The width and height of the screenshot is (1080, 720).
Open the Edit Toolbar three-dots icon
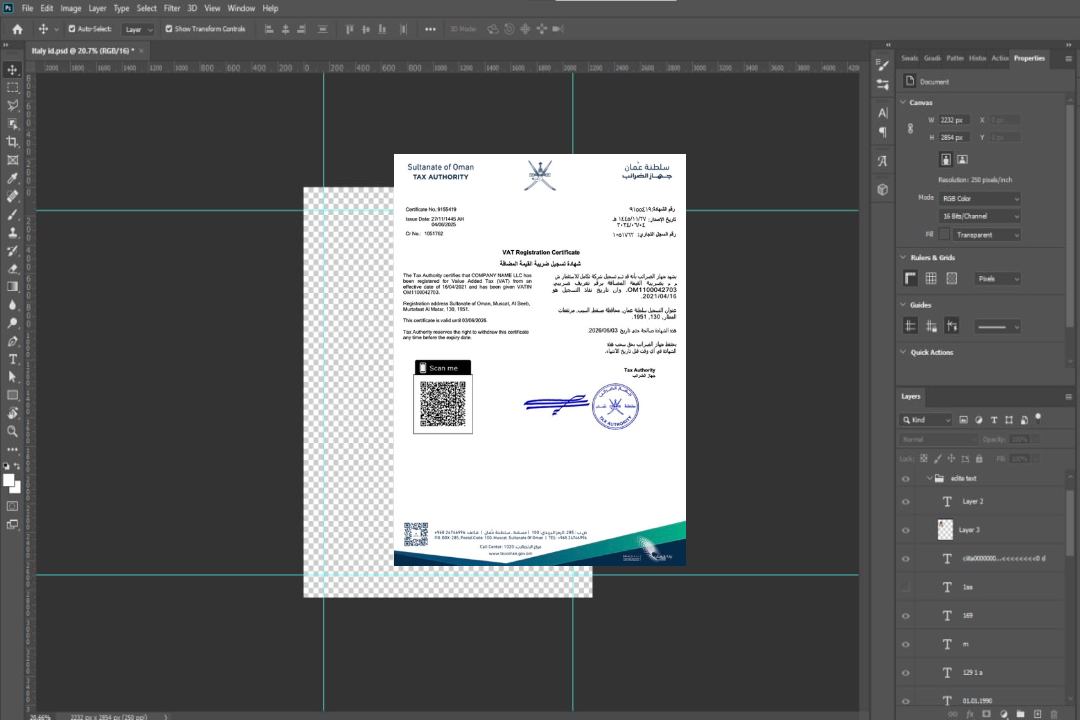coord(12,449)
